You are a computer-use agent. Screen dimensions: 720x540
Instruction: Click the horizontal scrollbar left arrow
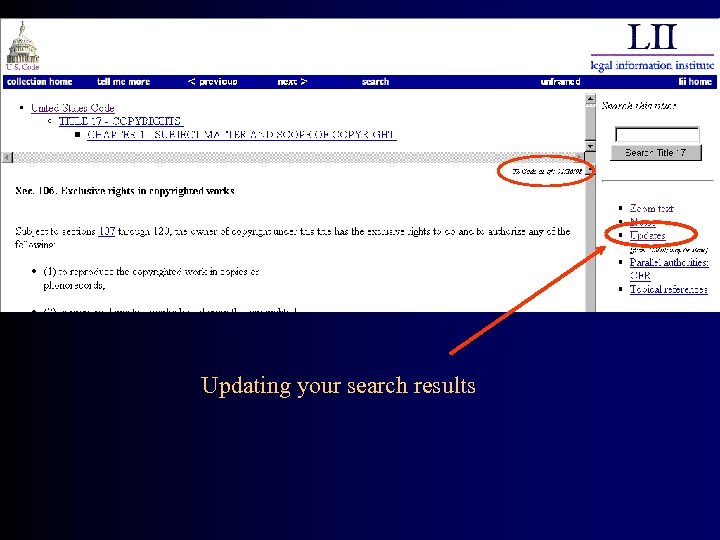click(7, 158)
